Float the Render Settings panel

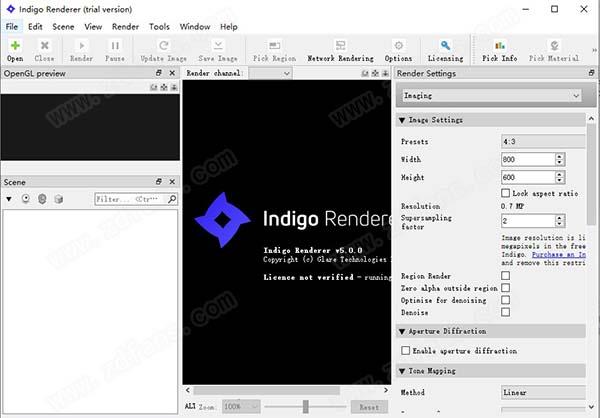click(x=592, y=73)
